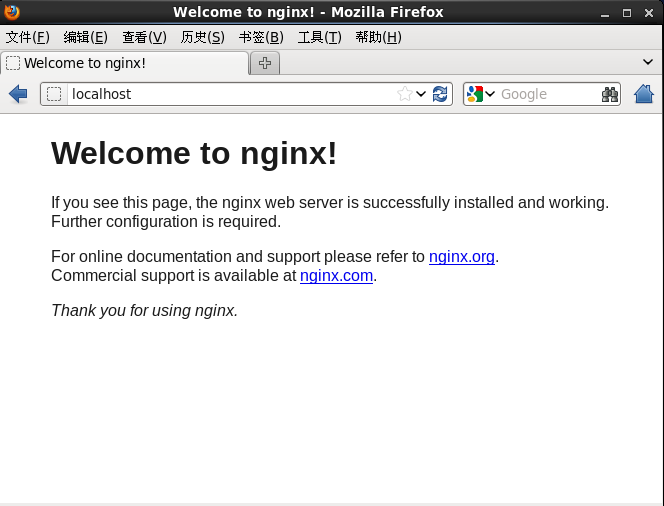Click the blue Back arrow button
The height and width of the screenshot is (506, 664).
pos(18,94)
